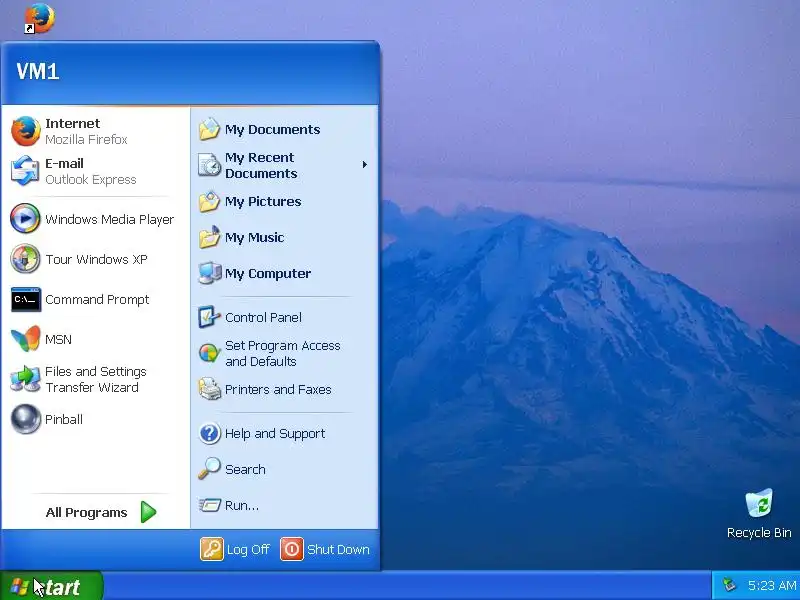Launch Windows Media Player icon
The width and height of the screenshot is (800, 600).
[x=25, y=218]
